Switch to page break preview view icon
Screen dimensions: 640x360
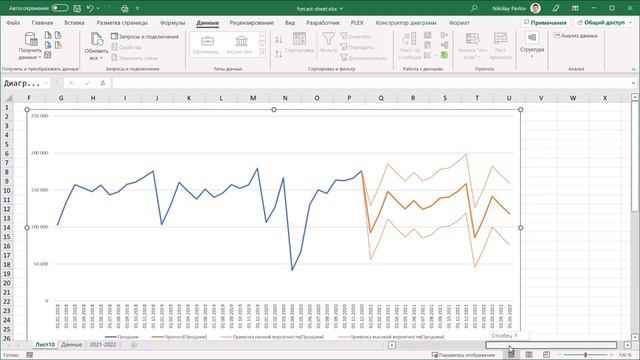pos(546,355)
